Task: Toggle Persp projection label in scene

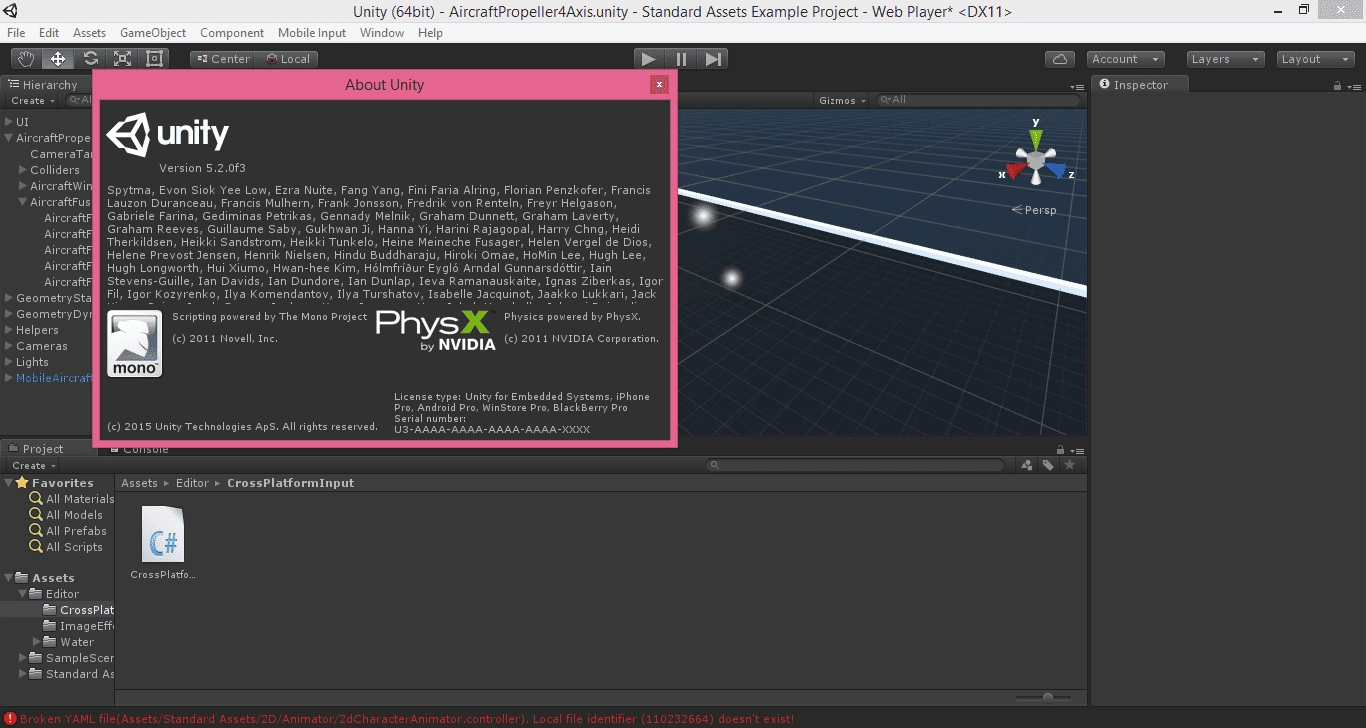Action: click(x=1034, y=210)
